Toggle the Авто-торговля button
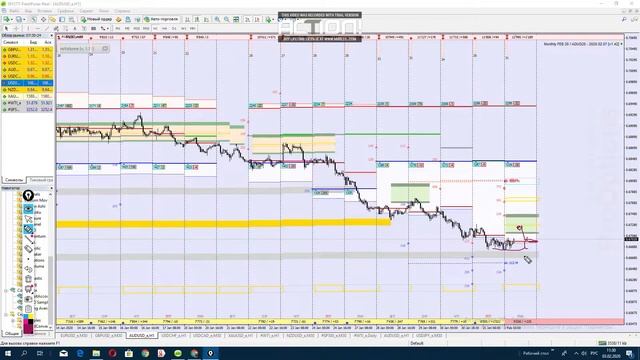This screenshot has height=360, width=640. (160, 20)
